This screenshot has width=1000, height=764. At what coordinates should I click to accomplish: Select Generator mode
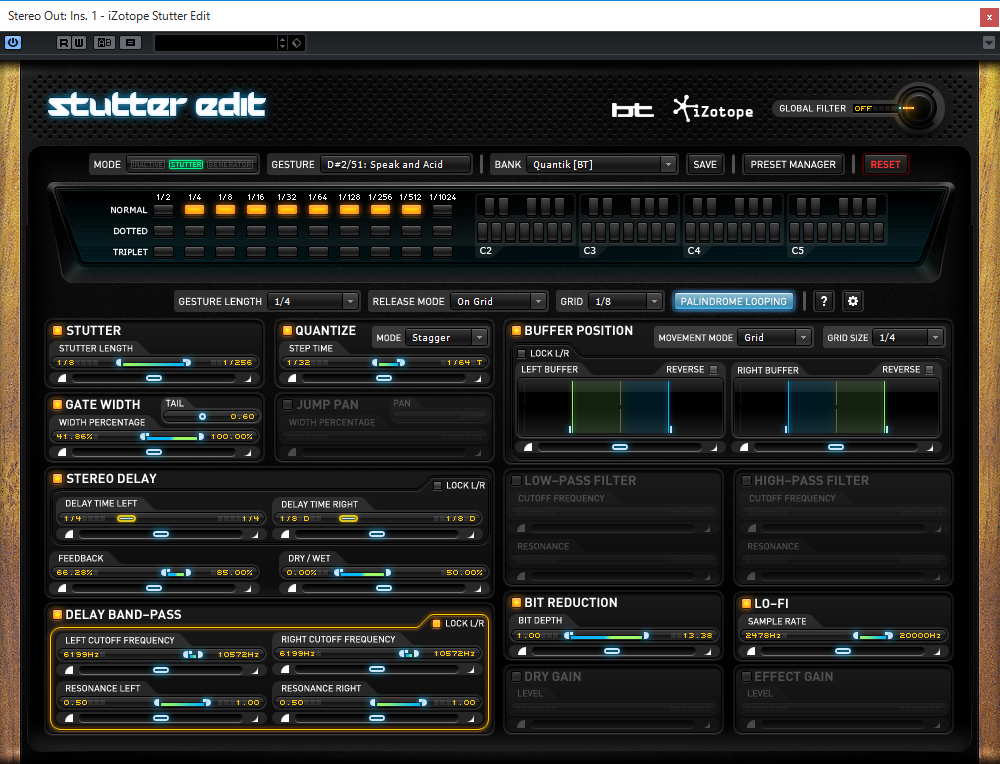point(230,165)
